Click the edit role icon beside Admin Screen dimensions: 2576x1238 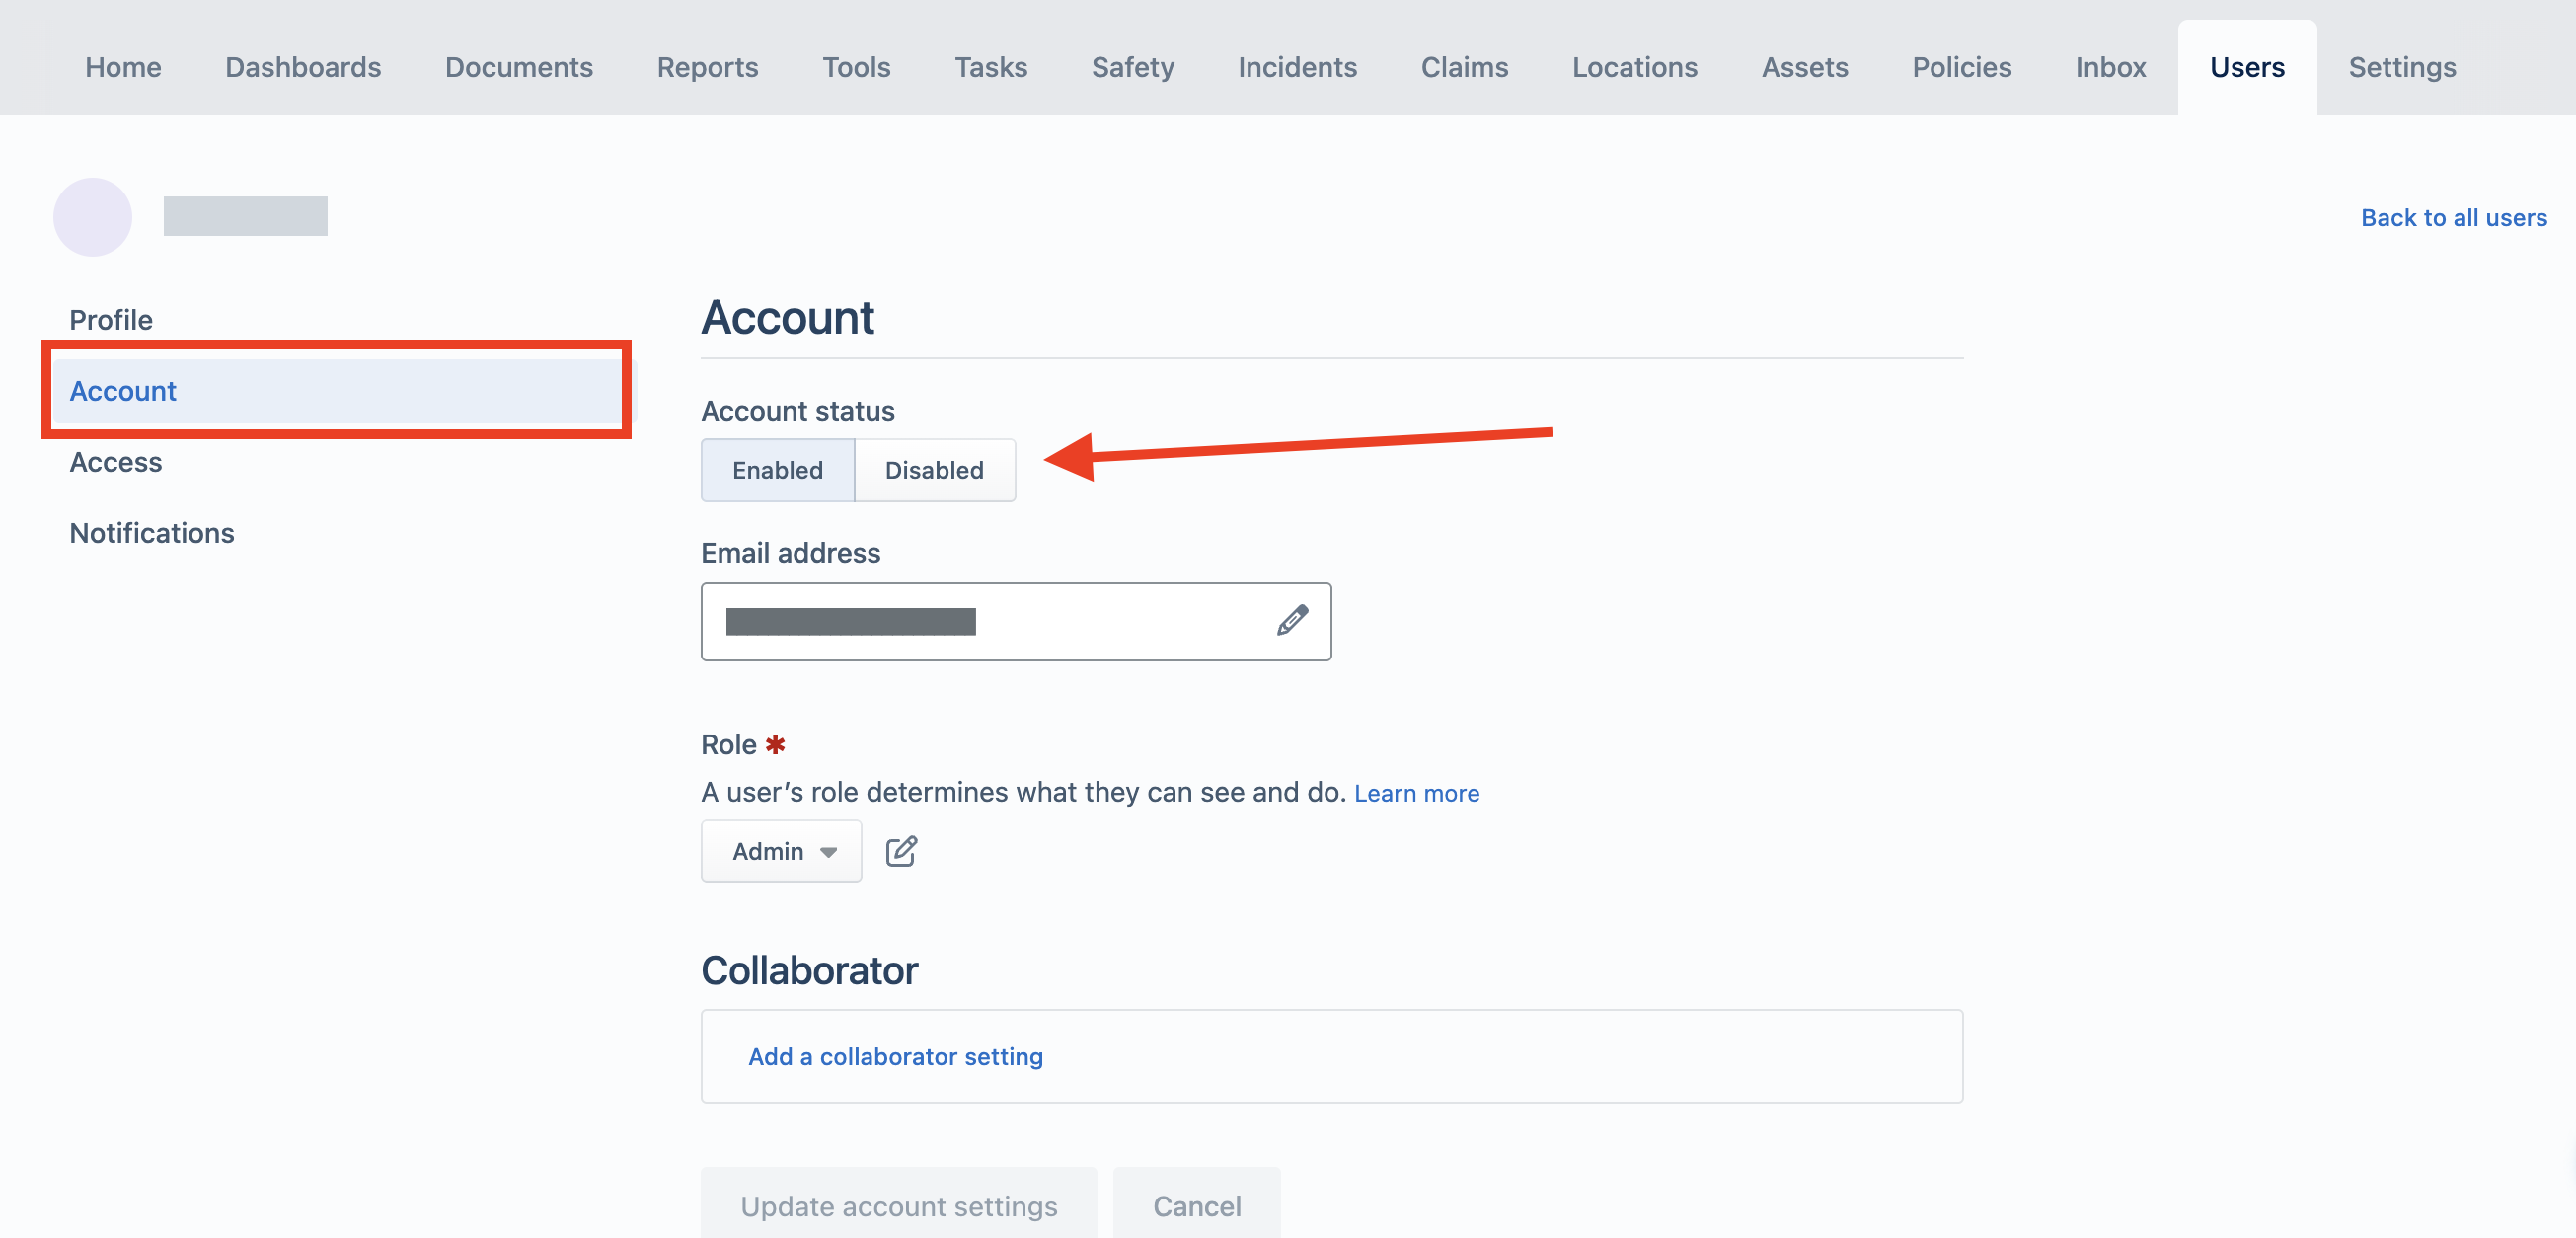tap(901, 851)
